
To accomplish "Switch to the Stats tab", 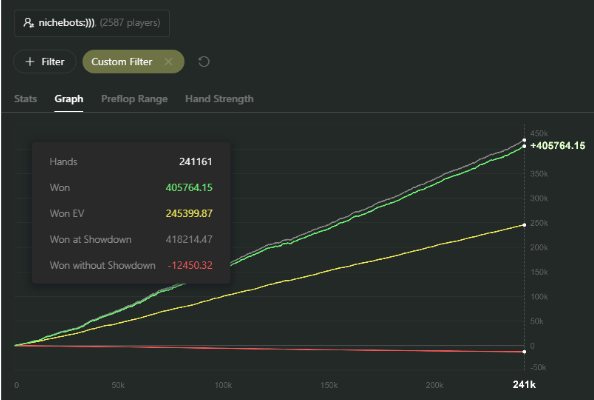I will point(25,99).
